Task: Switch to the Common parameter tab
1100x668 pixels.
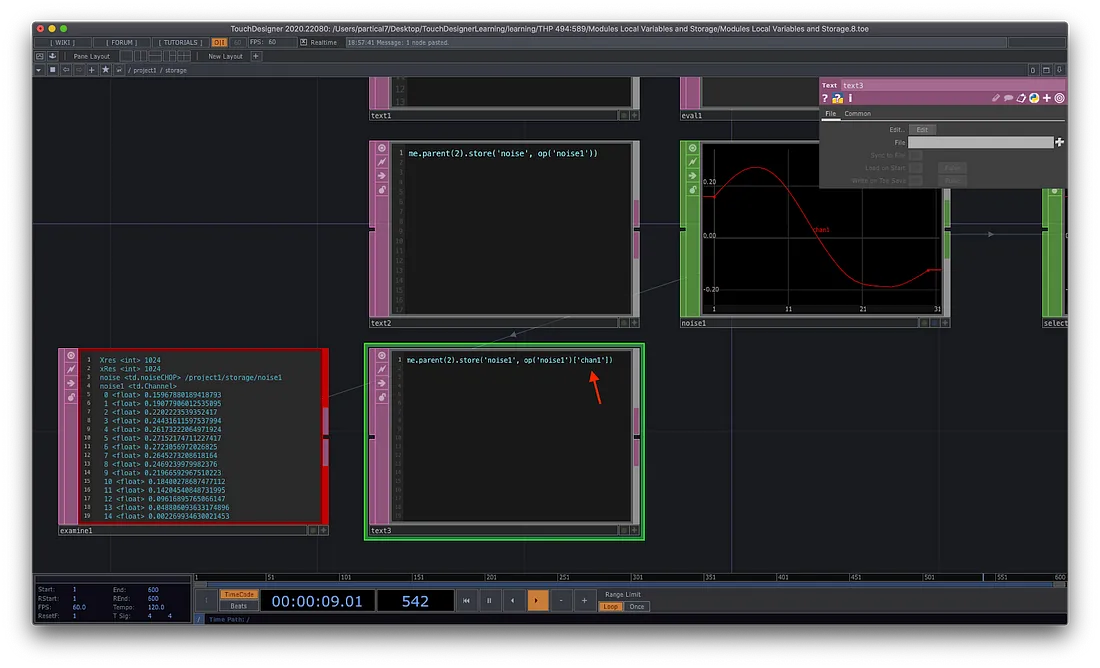Action: (857, 114)
